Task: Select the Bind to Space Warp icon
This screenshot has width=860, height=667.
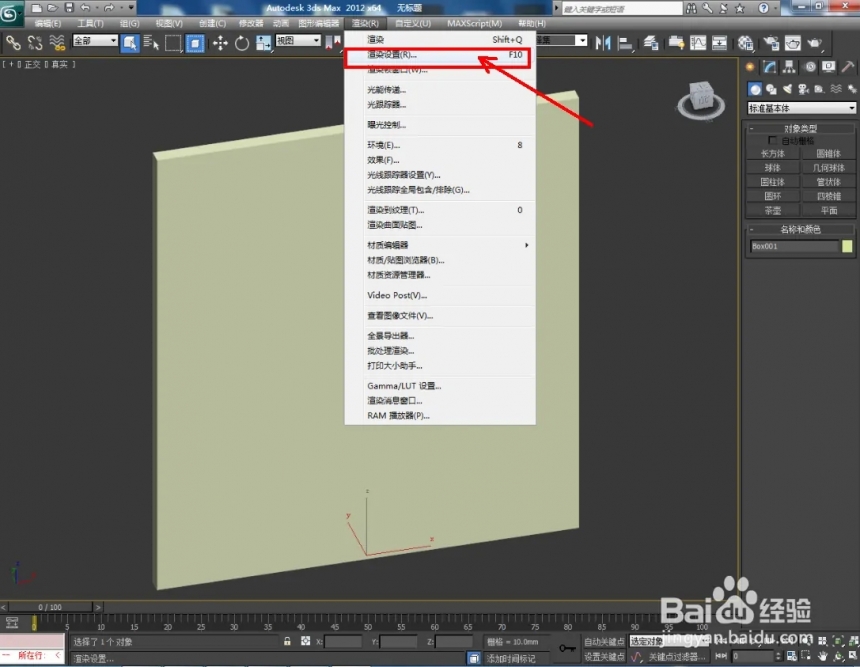Action: [x=57, y=43]
